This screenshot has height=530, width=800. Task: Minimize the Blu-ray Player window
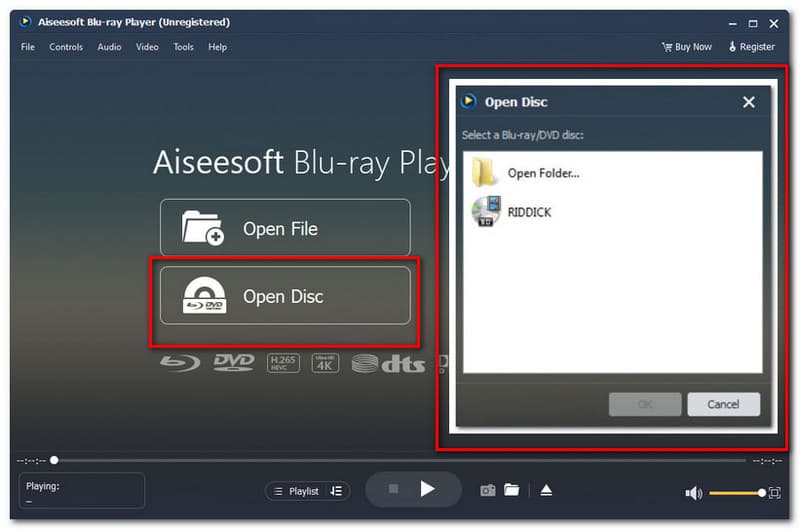coord(733,23)
